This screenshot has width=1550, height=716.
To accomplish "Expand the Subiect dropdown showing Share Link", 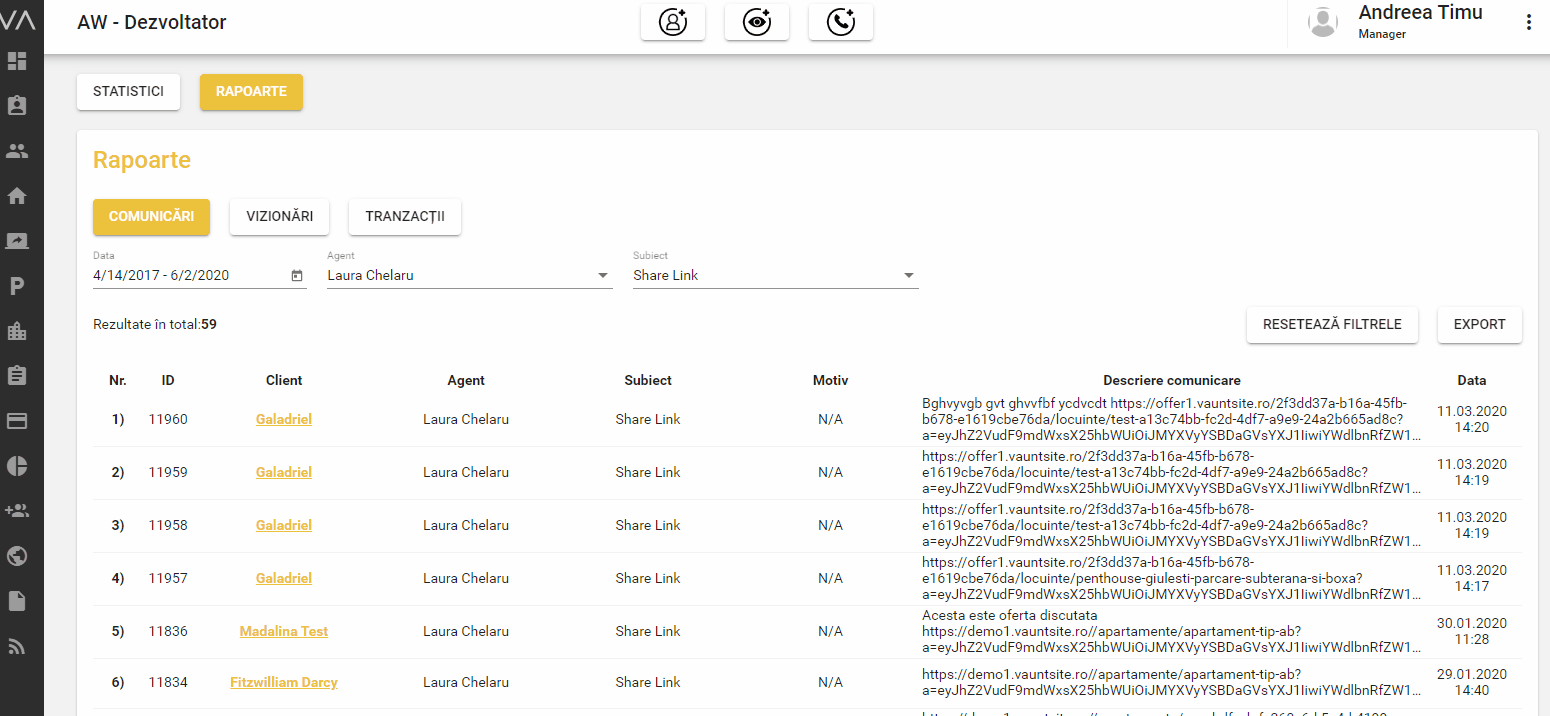I will click(909, 276).
